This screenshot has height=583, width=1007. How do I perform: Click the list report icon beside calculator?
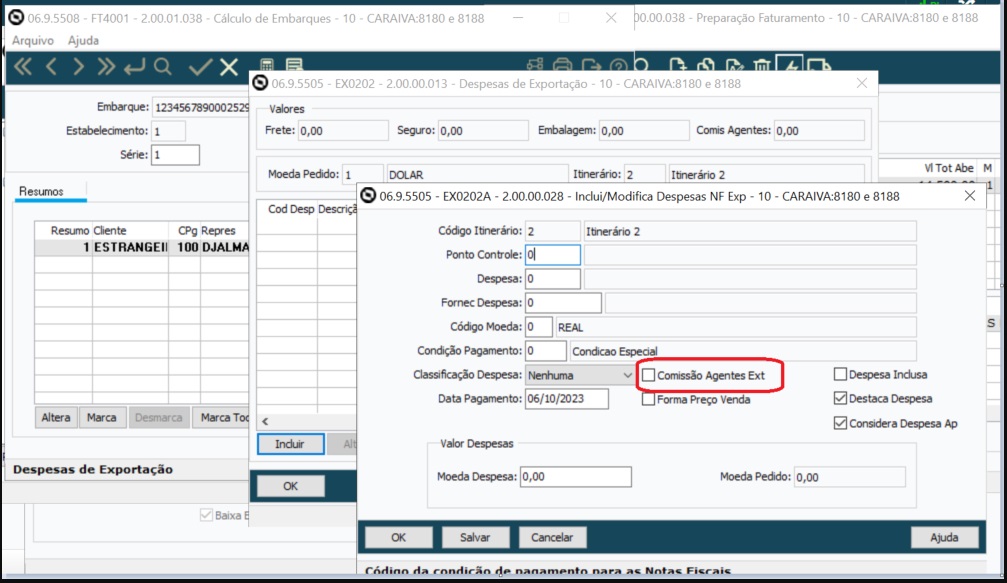pyautogui.click(x=294, y=65)
